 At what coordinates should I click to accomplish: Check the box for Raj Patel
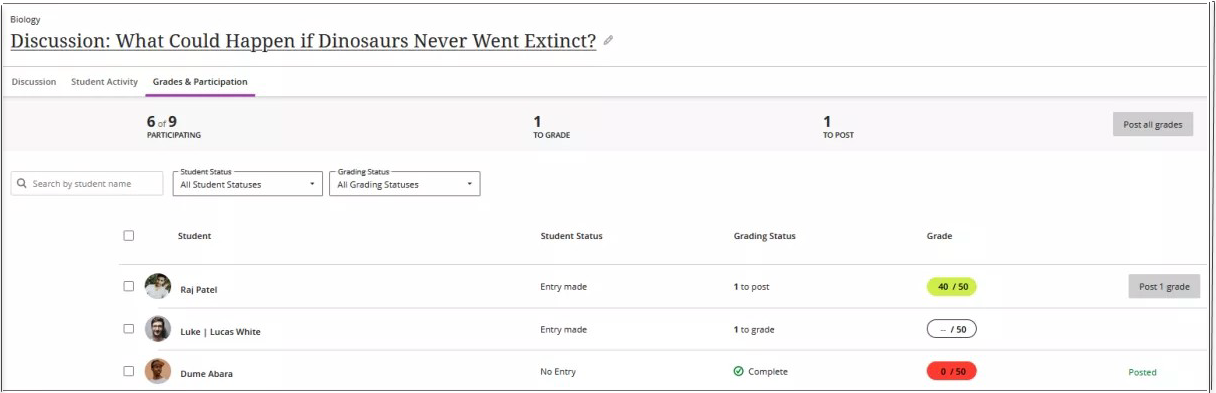[128, 286]
